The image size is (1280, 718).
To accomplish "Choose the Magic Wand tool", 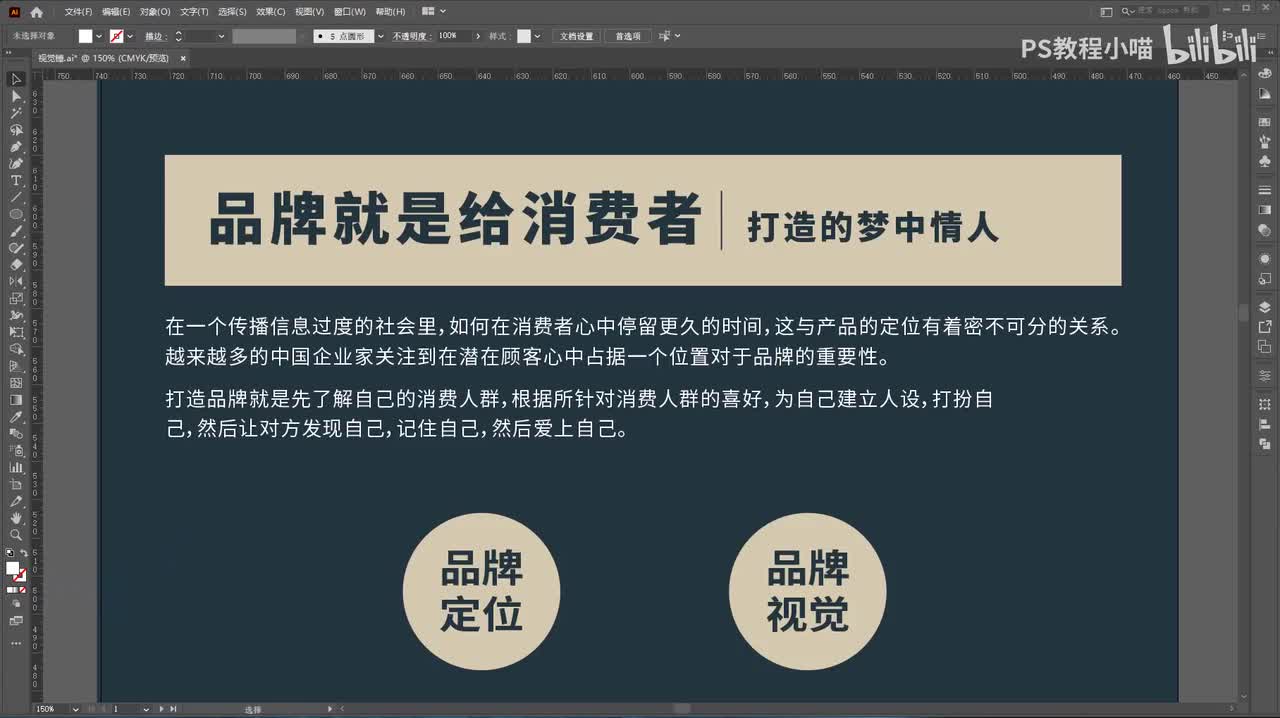I will click(16, 113).
